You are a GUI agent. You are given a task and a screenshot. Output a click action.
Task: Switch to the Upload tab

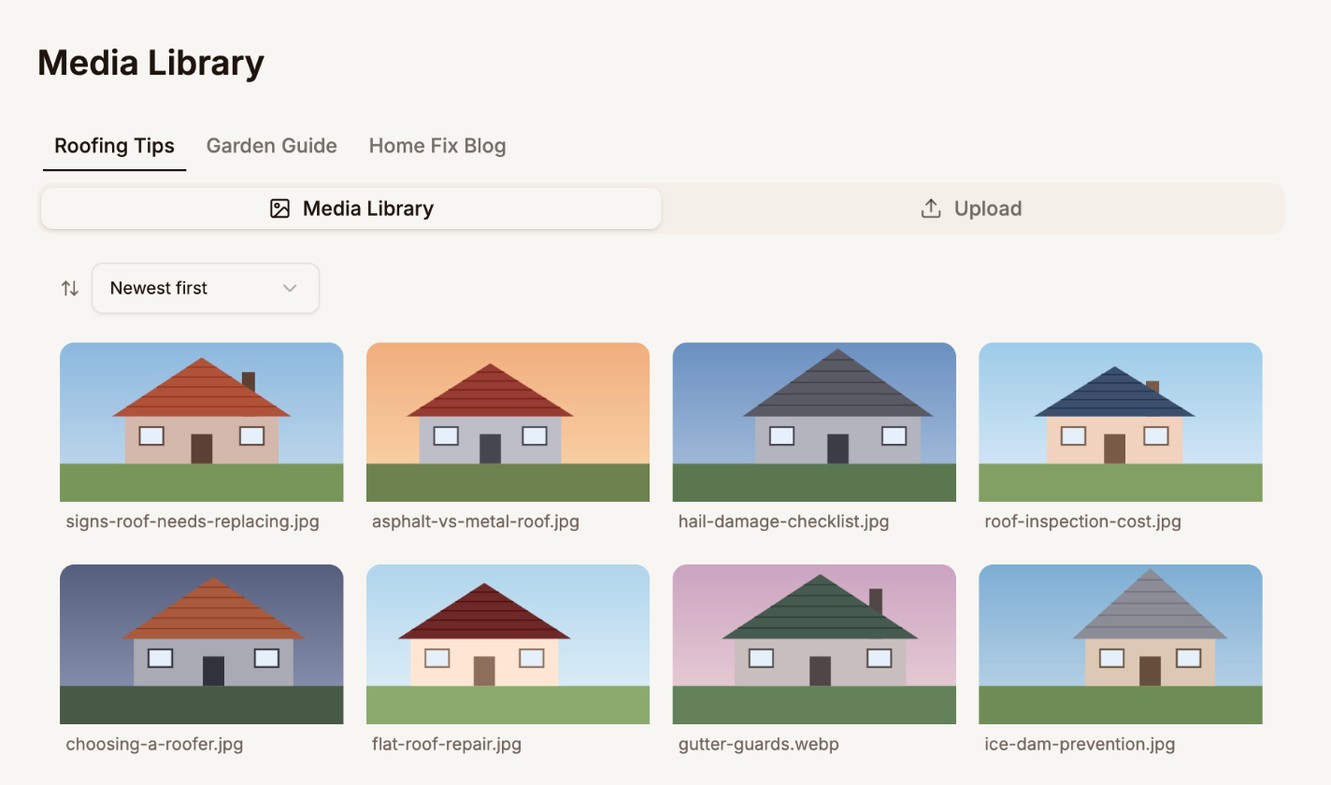coord(971,208)
